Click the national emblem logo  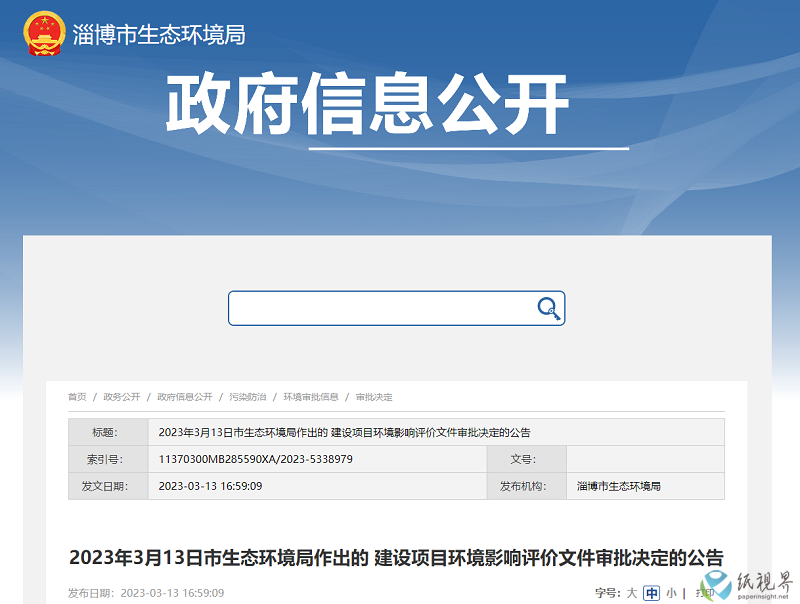point(44,33)
